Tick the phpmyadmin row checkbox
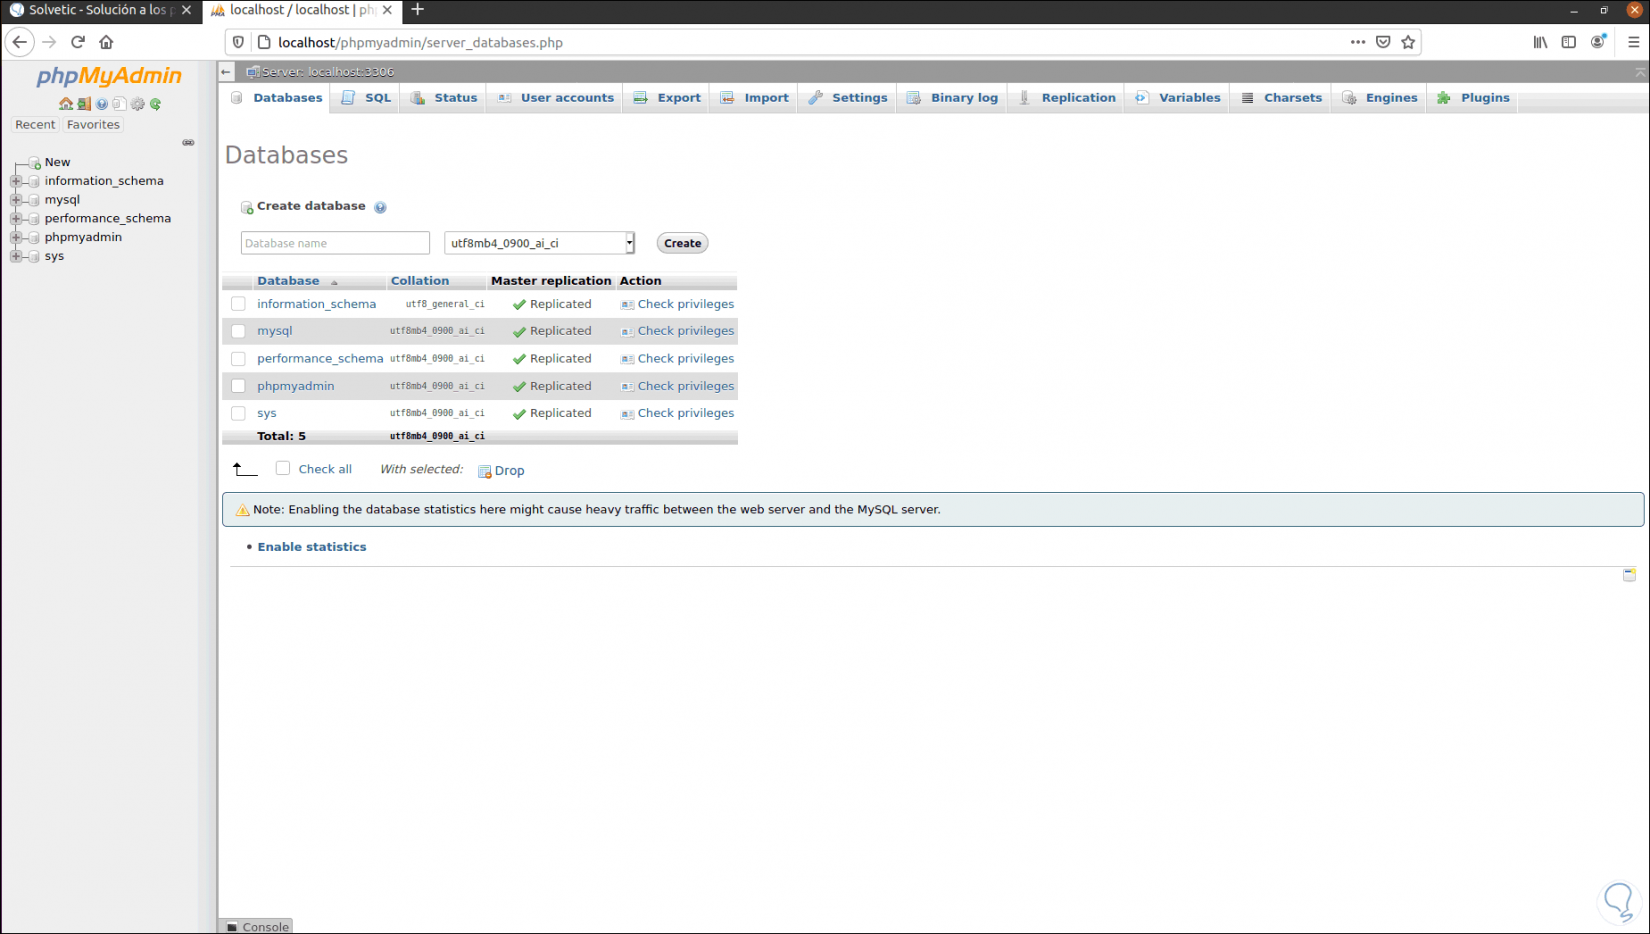The height and width of the screenshot is (934, 1650). 238,386
